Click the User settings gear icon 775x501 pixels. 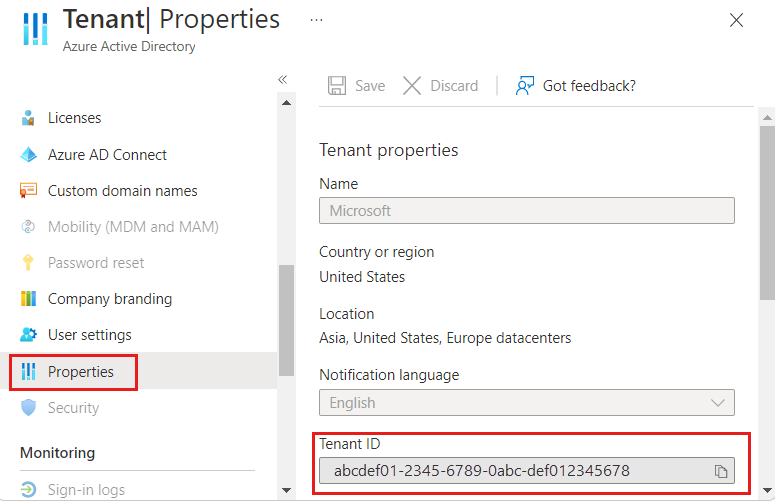point(28,335)
